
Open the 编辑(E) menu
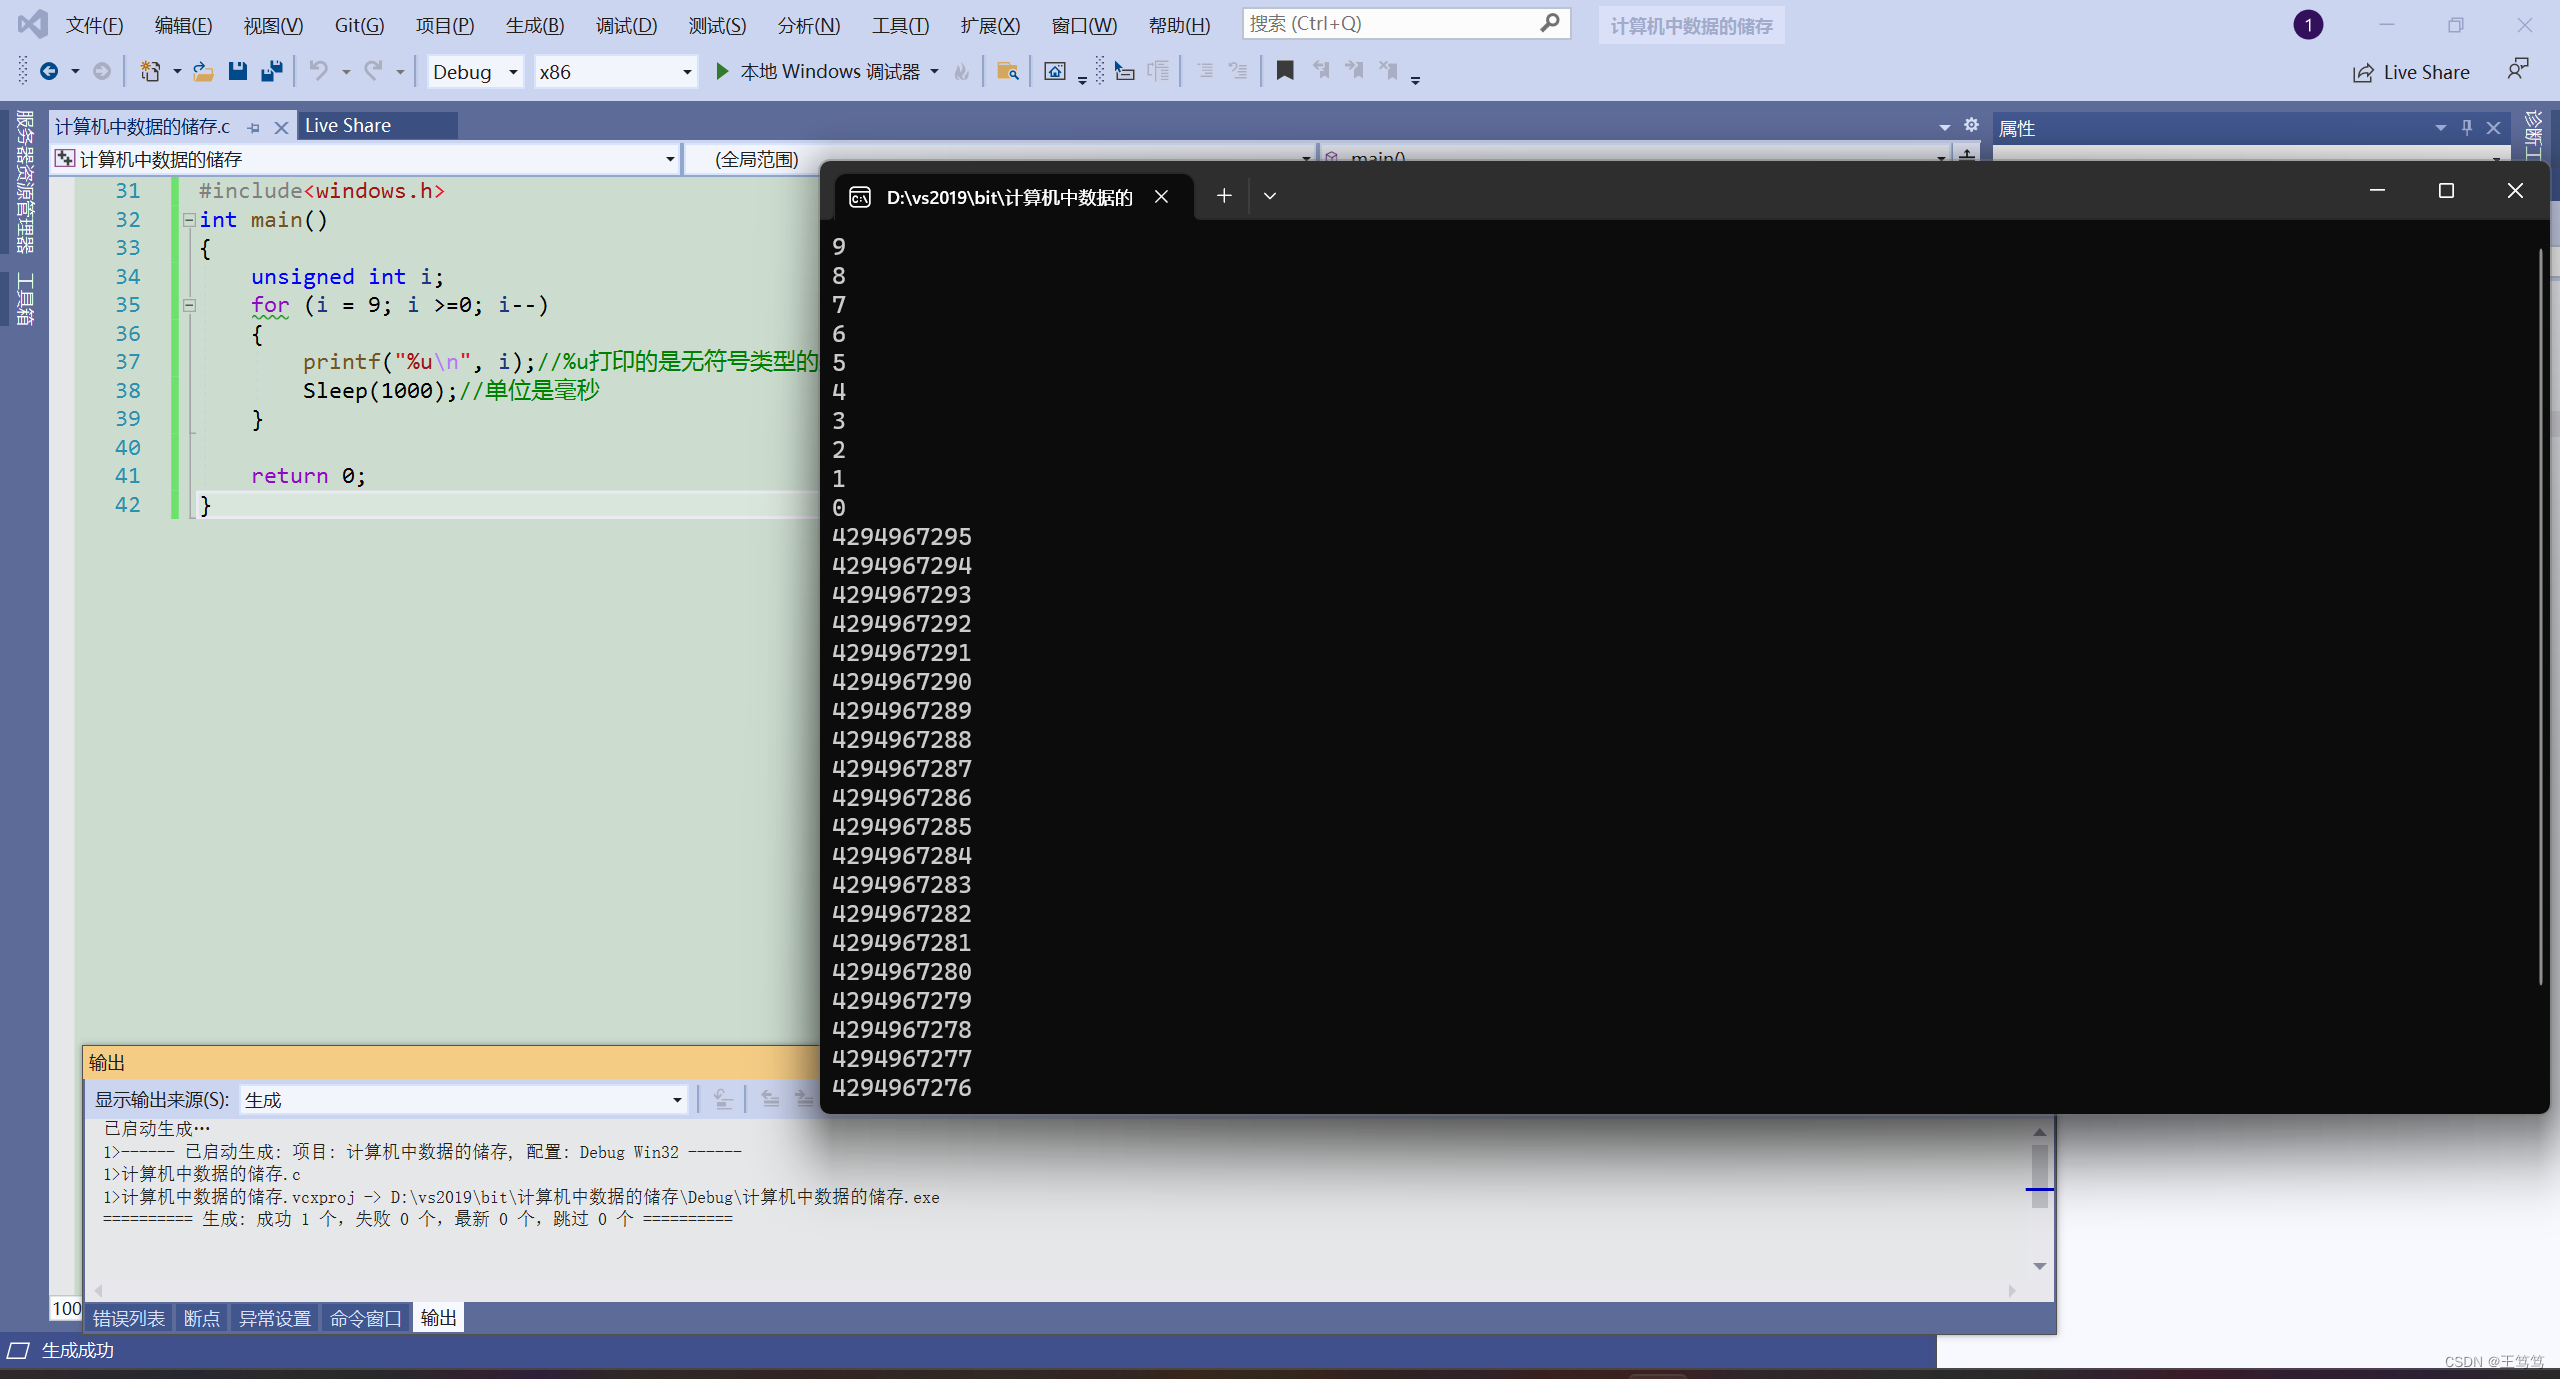[183, 25]
